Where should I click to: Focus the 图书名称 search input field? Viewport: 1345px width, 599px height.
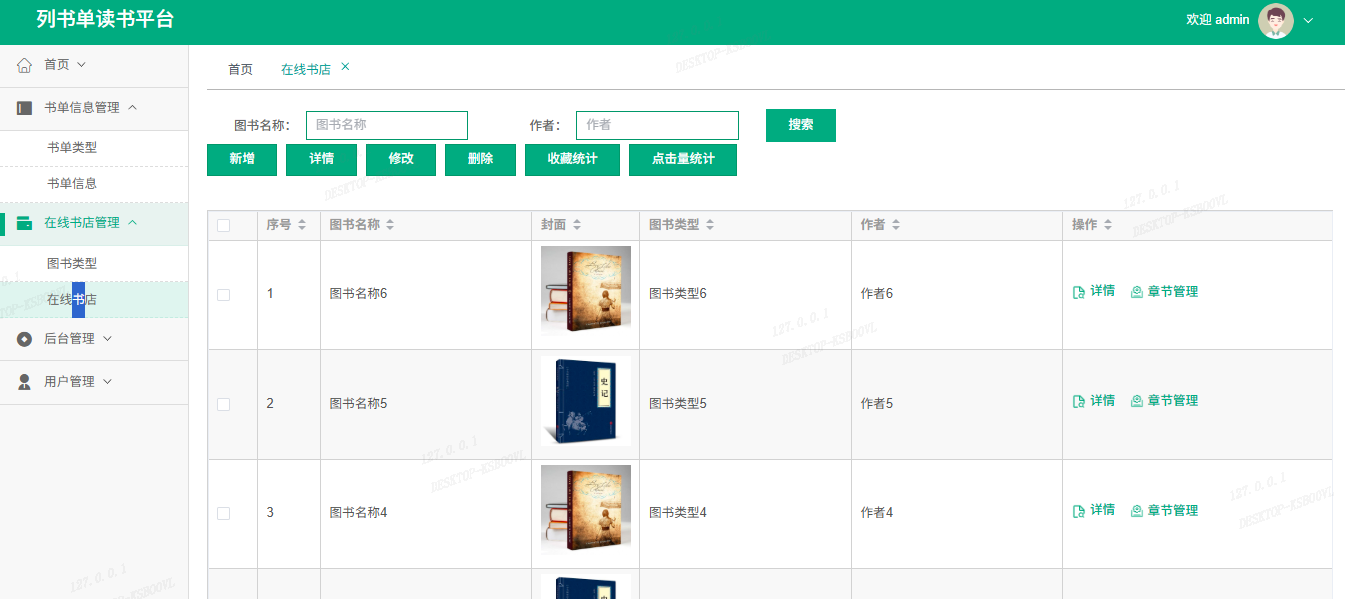pos(387,125)
